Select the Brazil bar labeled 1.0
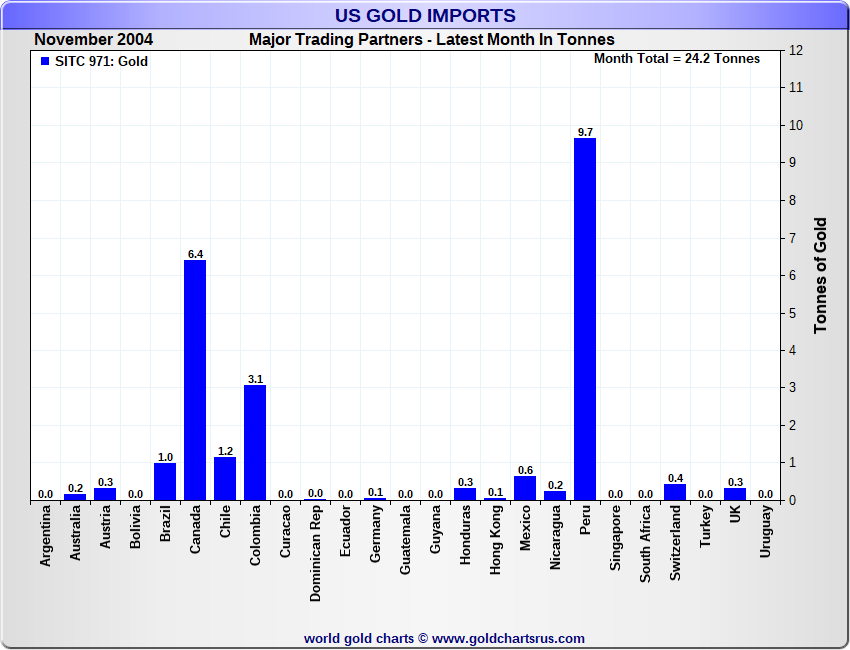 165,481
